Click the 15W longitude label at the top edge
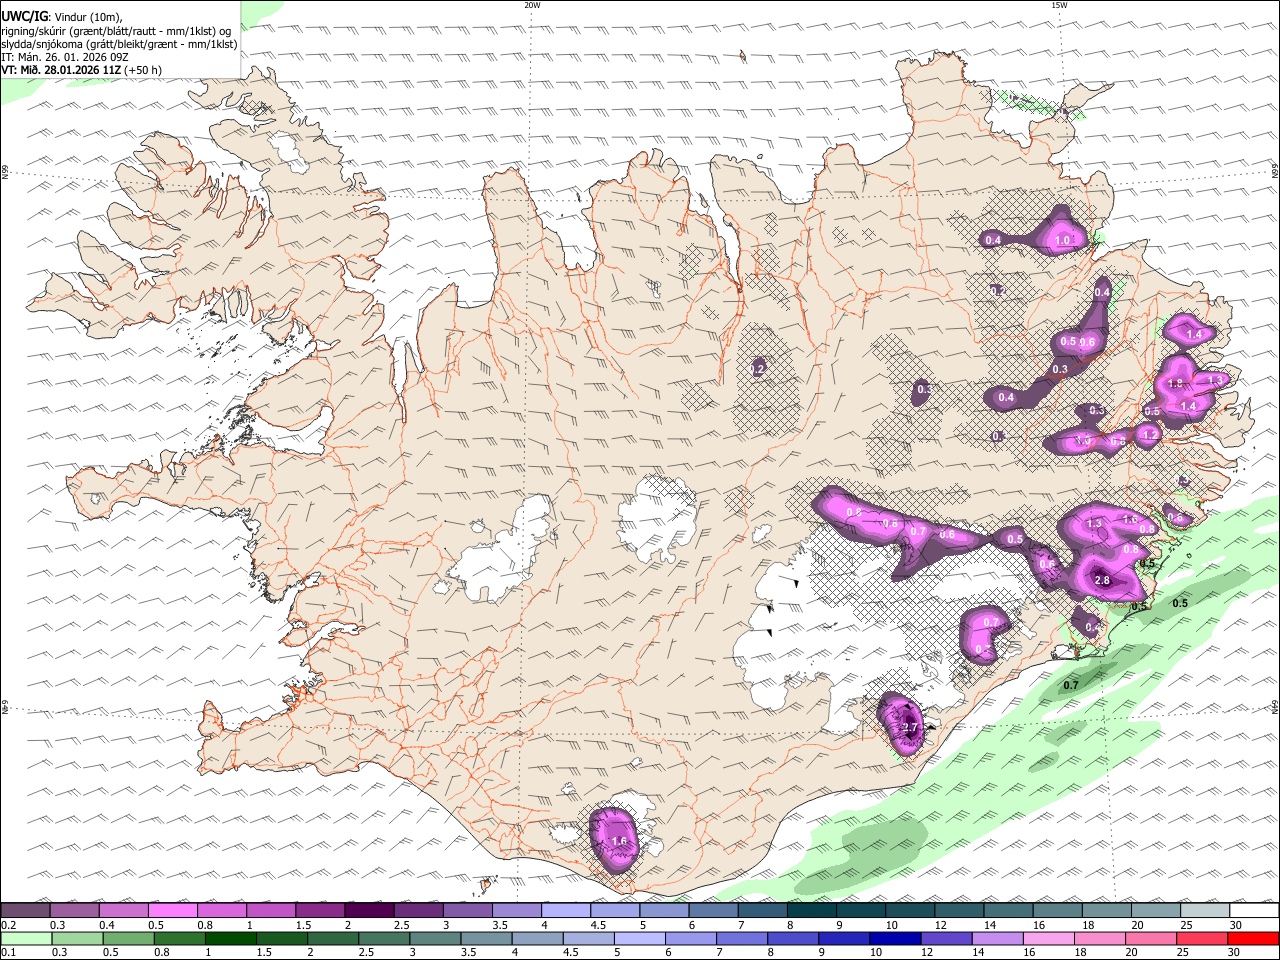The image size is (1280, 960). click(x=1059, y=5)
